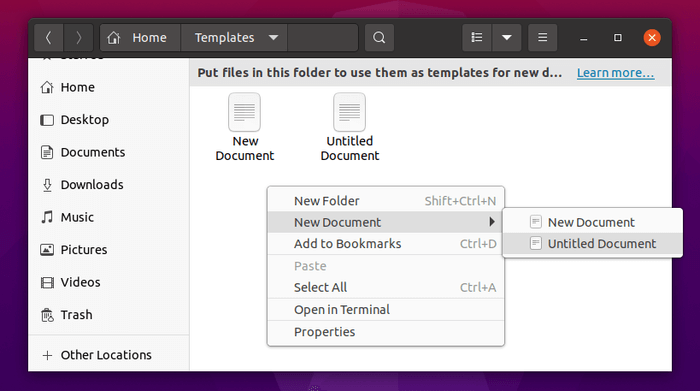Screen dimensions: 700x391
Task: Follow the Learn more link
Action: click(615, 73)
